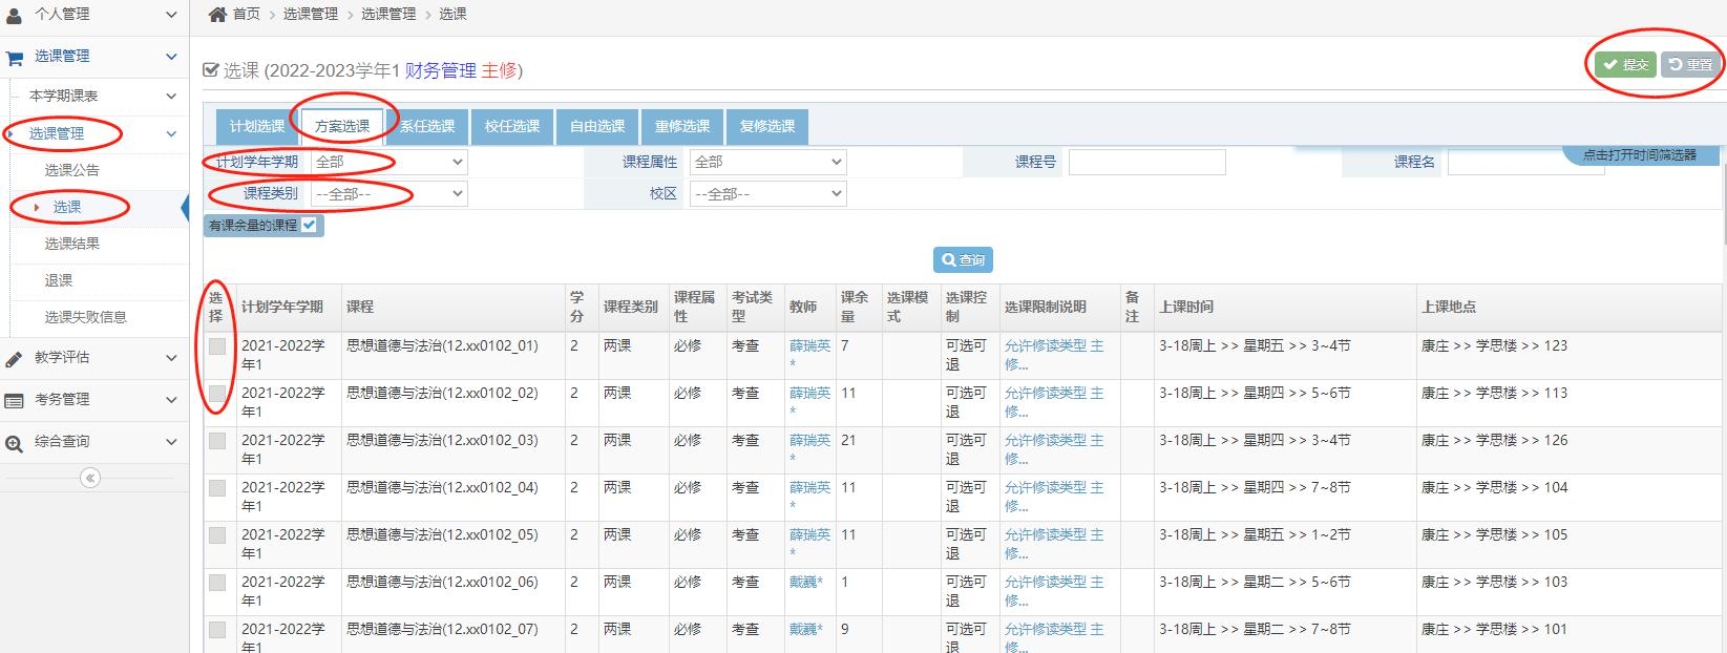This screenshot has width=1727, height=653.
Task: Switch to the 自由选课 tab
Action: 597,127
